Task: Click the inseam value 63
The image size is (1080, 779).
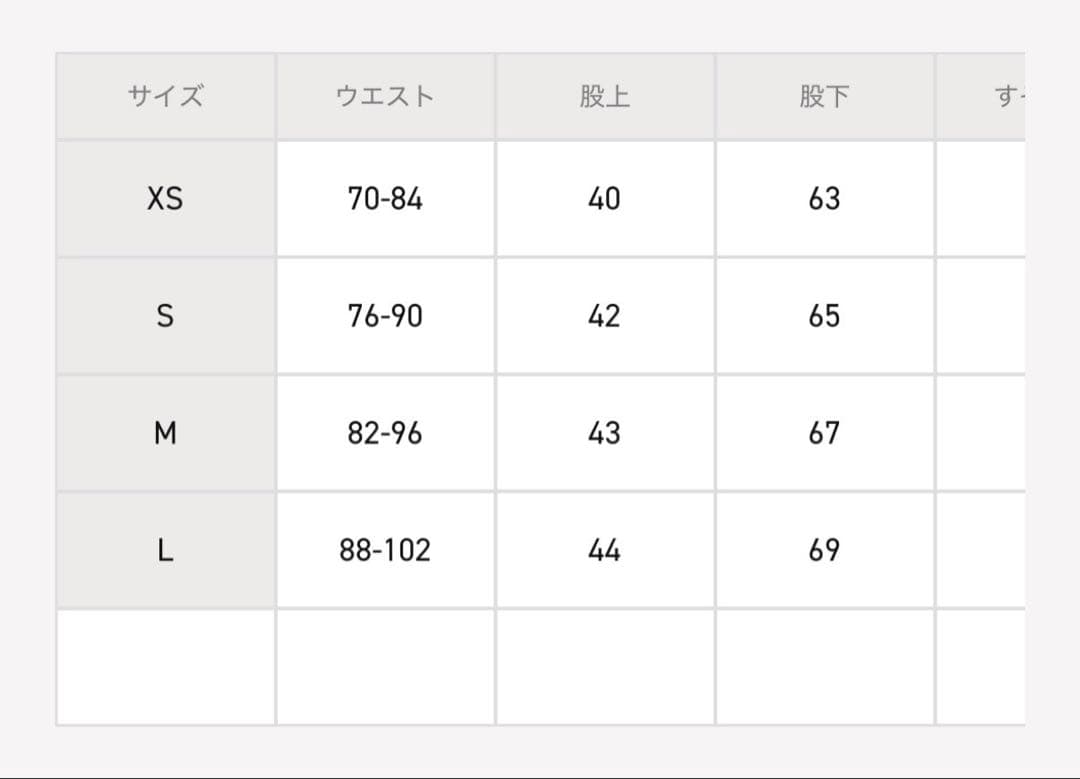Action: [x=824, y=199]
